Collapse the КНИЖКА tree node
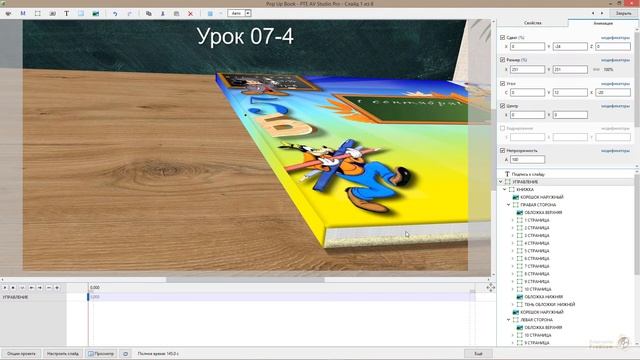 click(x=505, y=189)
